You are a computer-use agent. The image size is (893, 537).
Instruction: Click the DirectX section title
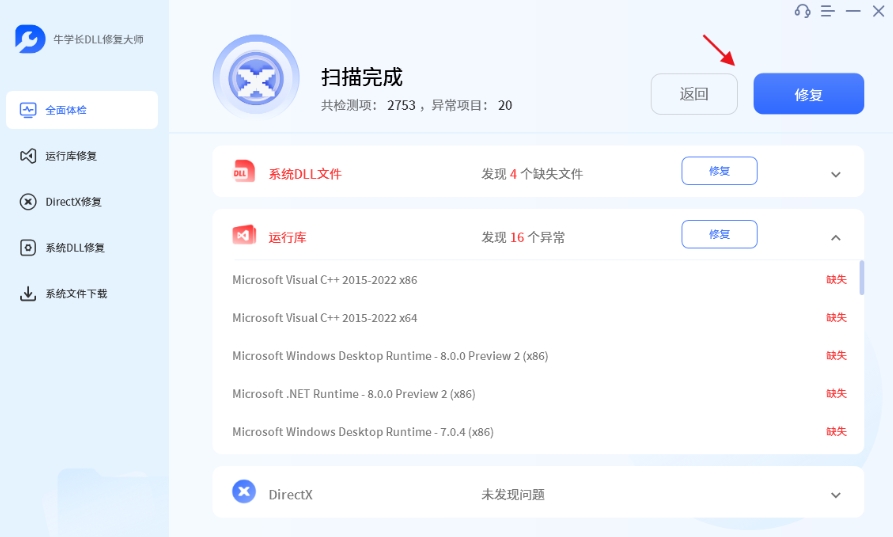290,495
